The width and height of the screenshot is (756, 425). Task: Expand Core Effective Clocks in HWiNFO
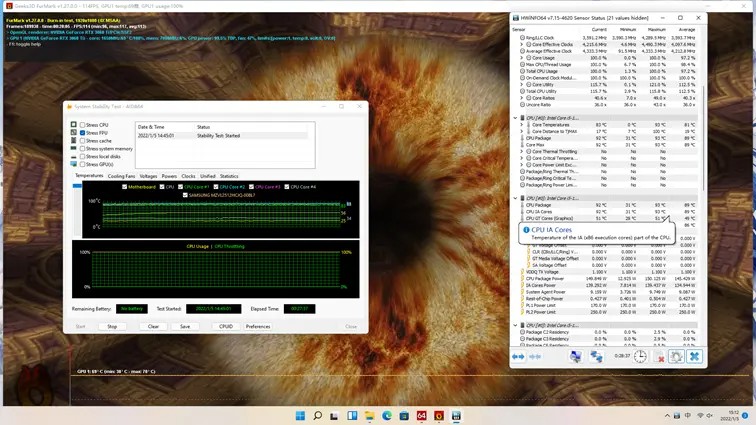click(521, 44)
